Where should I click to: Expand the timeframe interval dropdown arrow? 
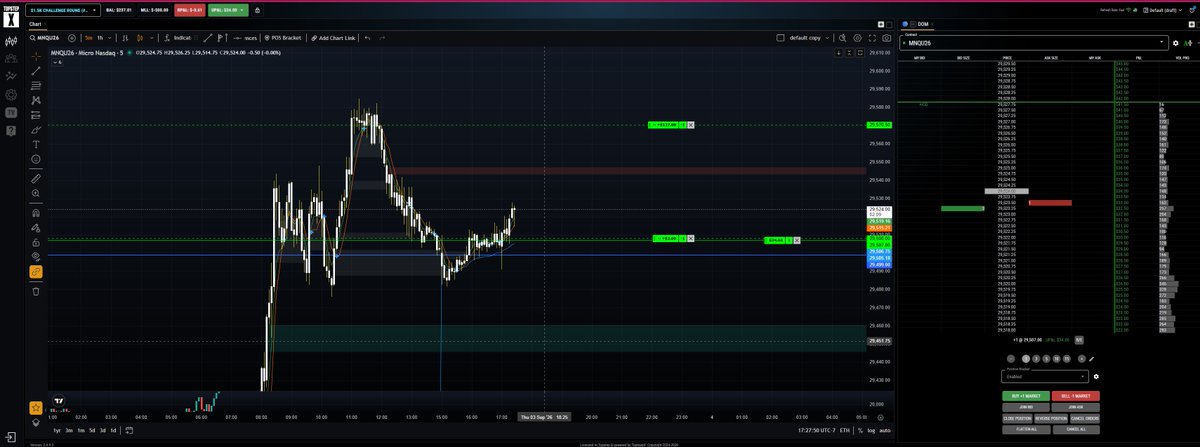pos(110,38)
